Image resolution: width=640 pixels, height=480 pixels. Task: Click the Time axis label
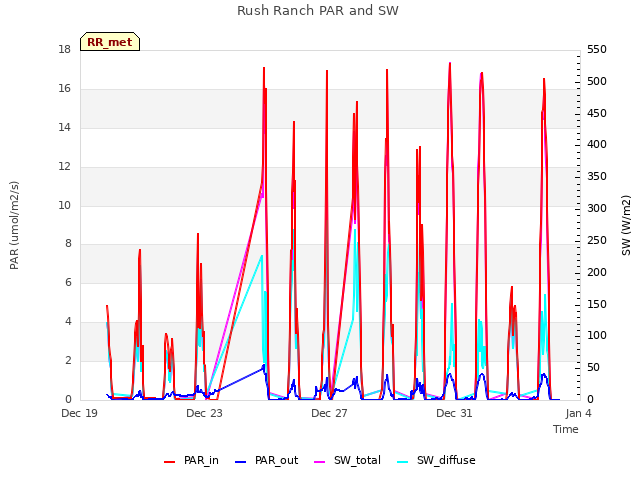click(x=566, y=429)
